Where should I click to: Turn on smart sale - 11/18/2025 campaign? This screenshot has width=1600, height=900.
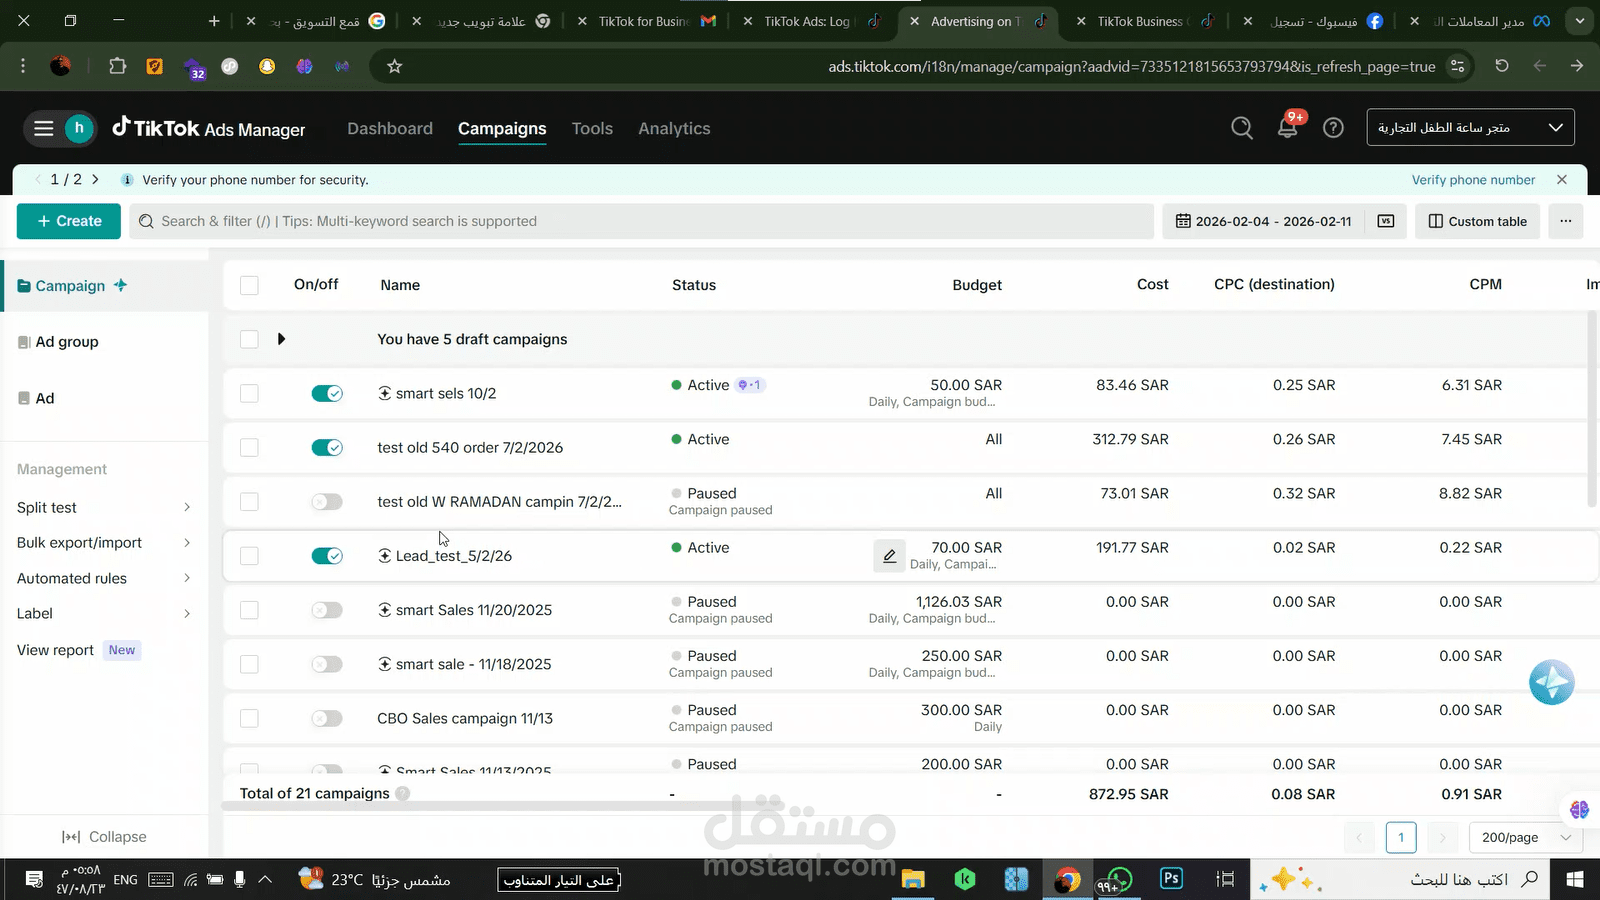[327, 664]
